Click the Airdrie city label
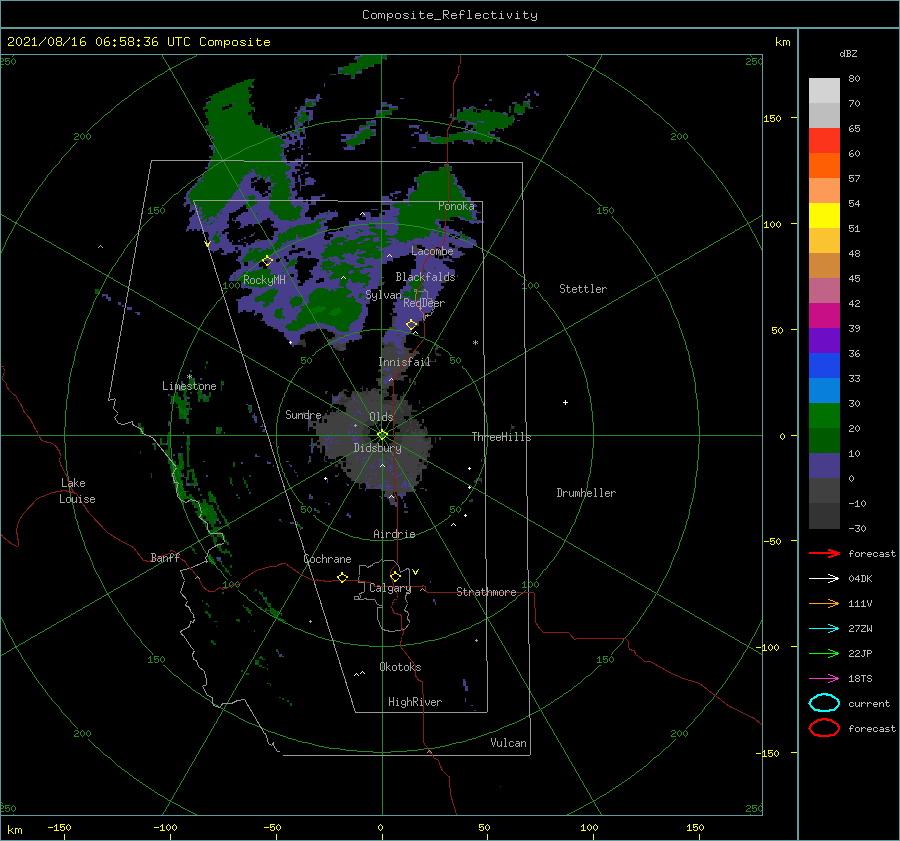This screenshot has width=900, height=841. point(394,534)
